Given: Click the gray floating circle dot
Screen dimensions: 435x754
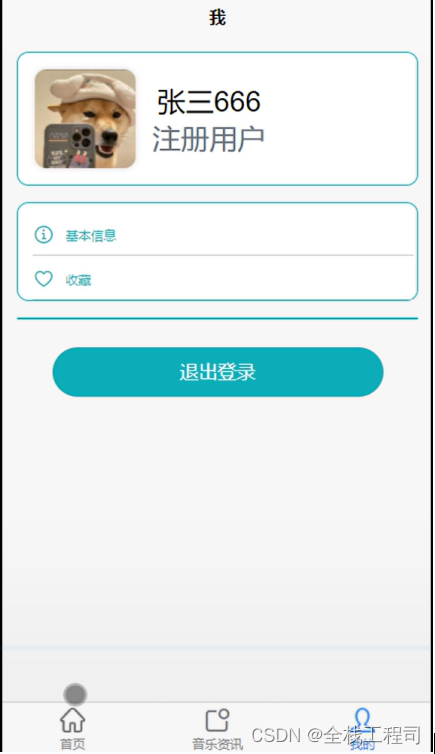Looking at the screenshot, I should pyautogui.click(x=75, y=694).
